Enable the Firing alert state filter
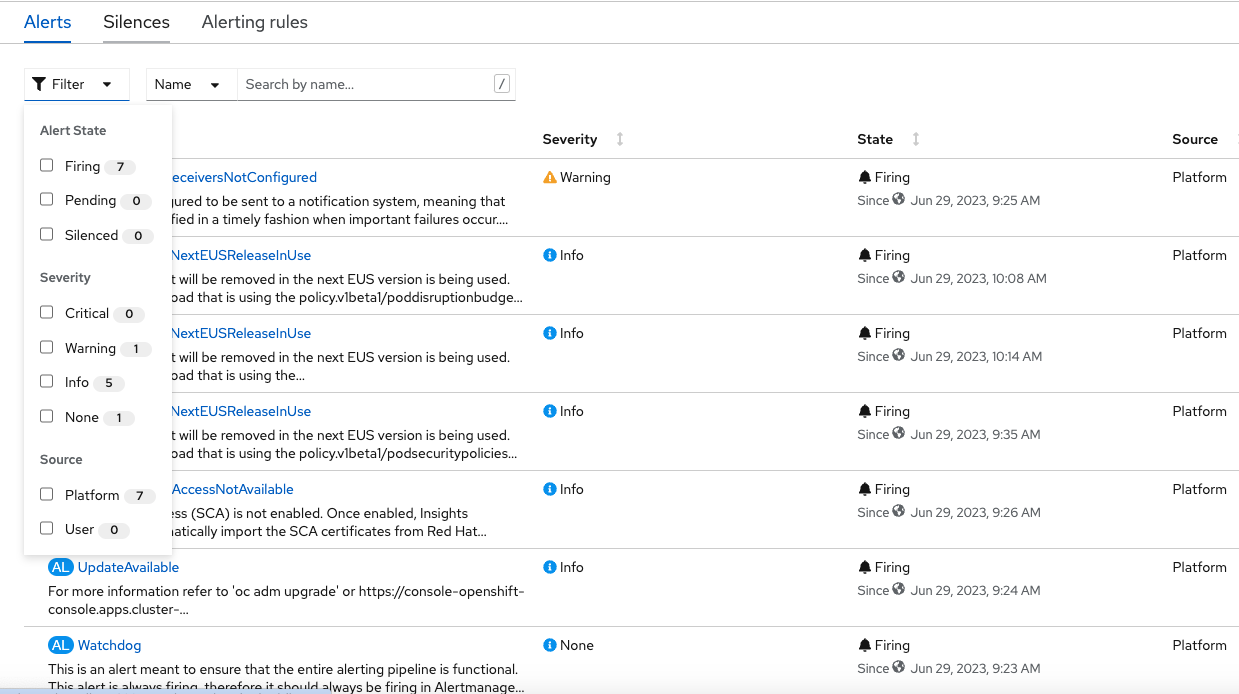Image resolution: width=1239 pixels, height=694 pixels. (45, 166)
